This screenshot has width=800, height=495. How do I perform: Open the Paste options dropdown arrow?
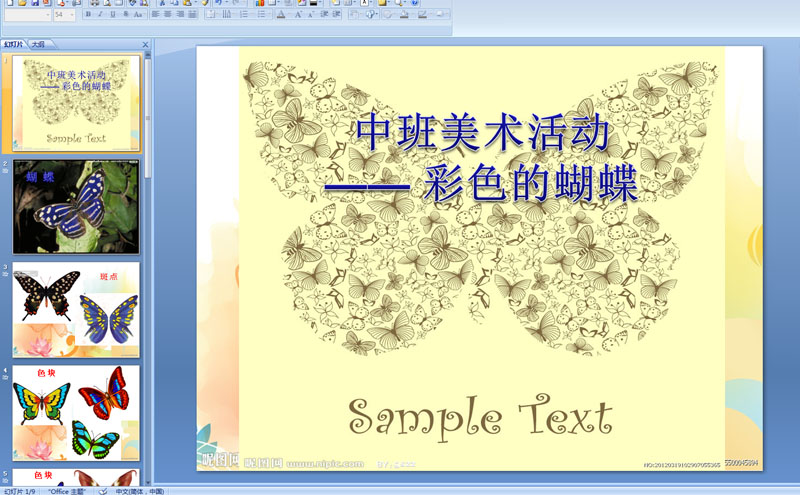[195, 2]
